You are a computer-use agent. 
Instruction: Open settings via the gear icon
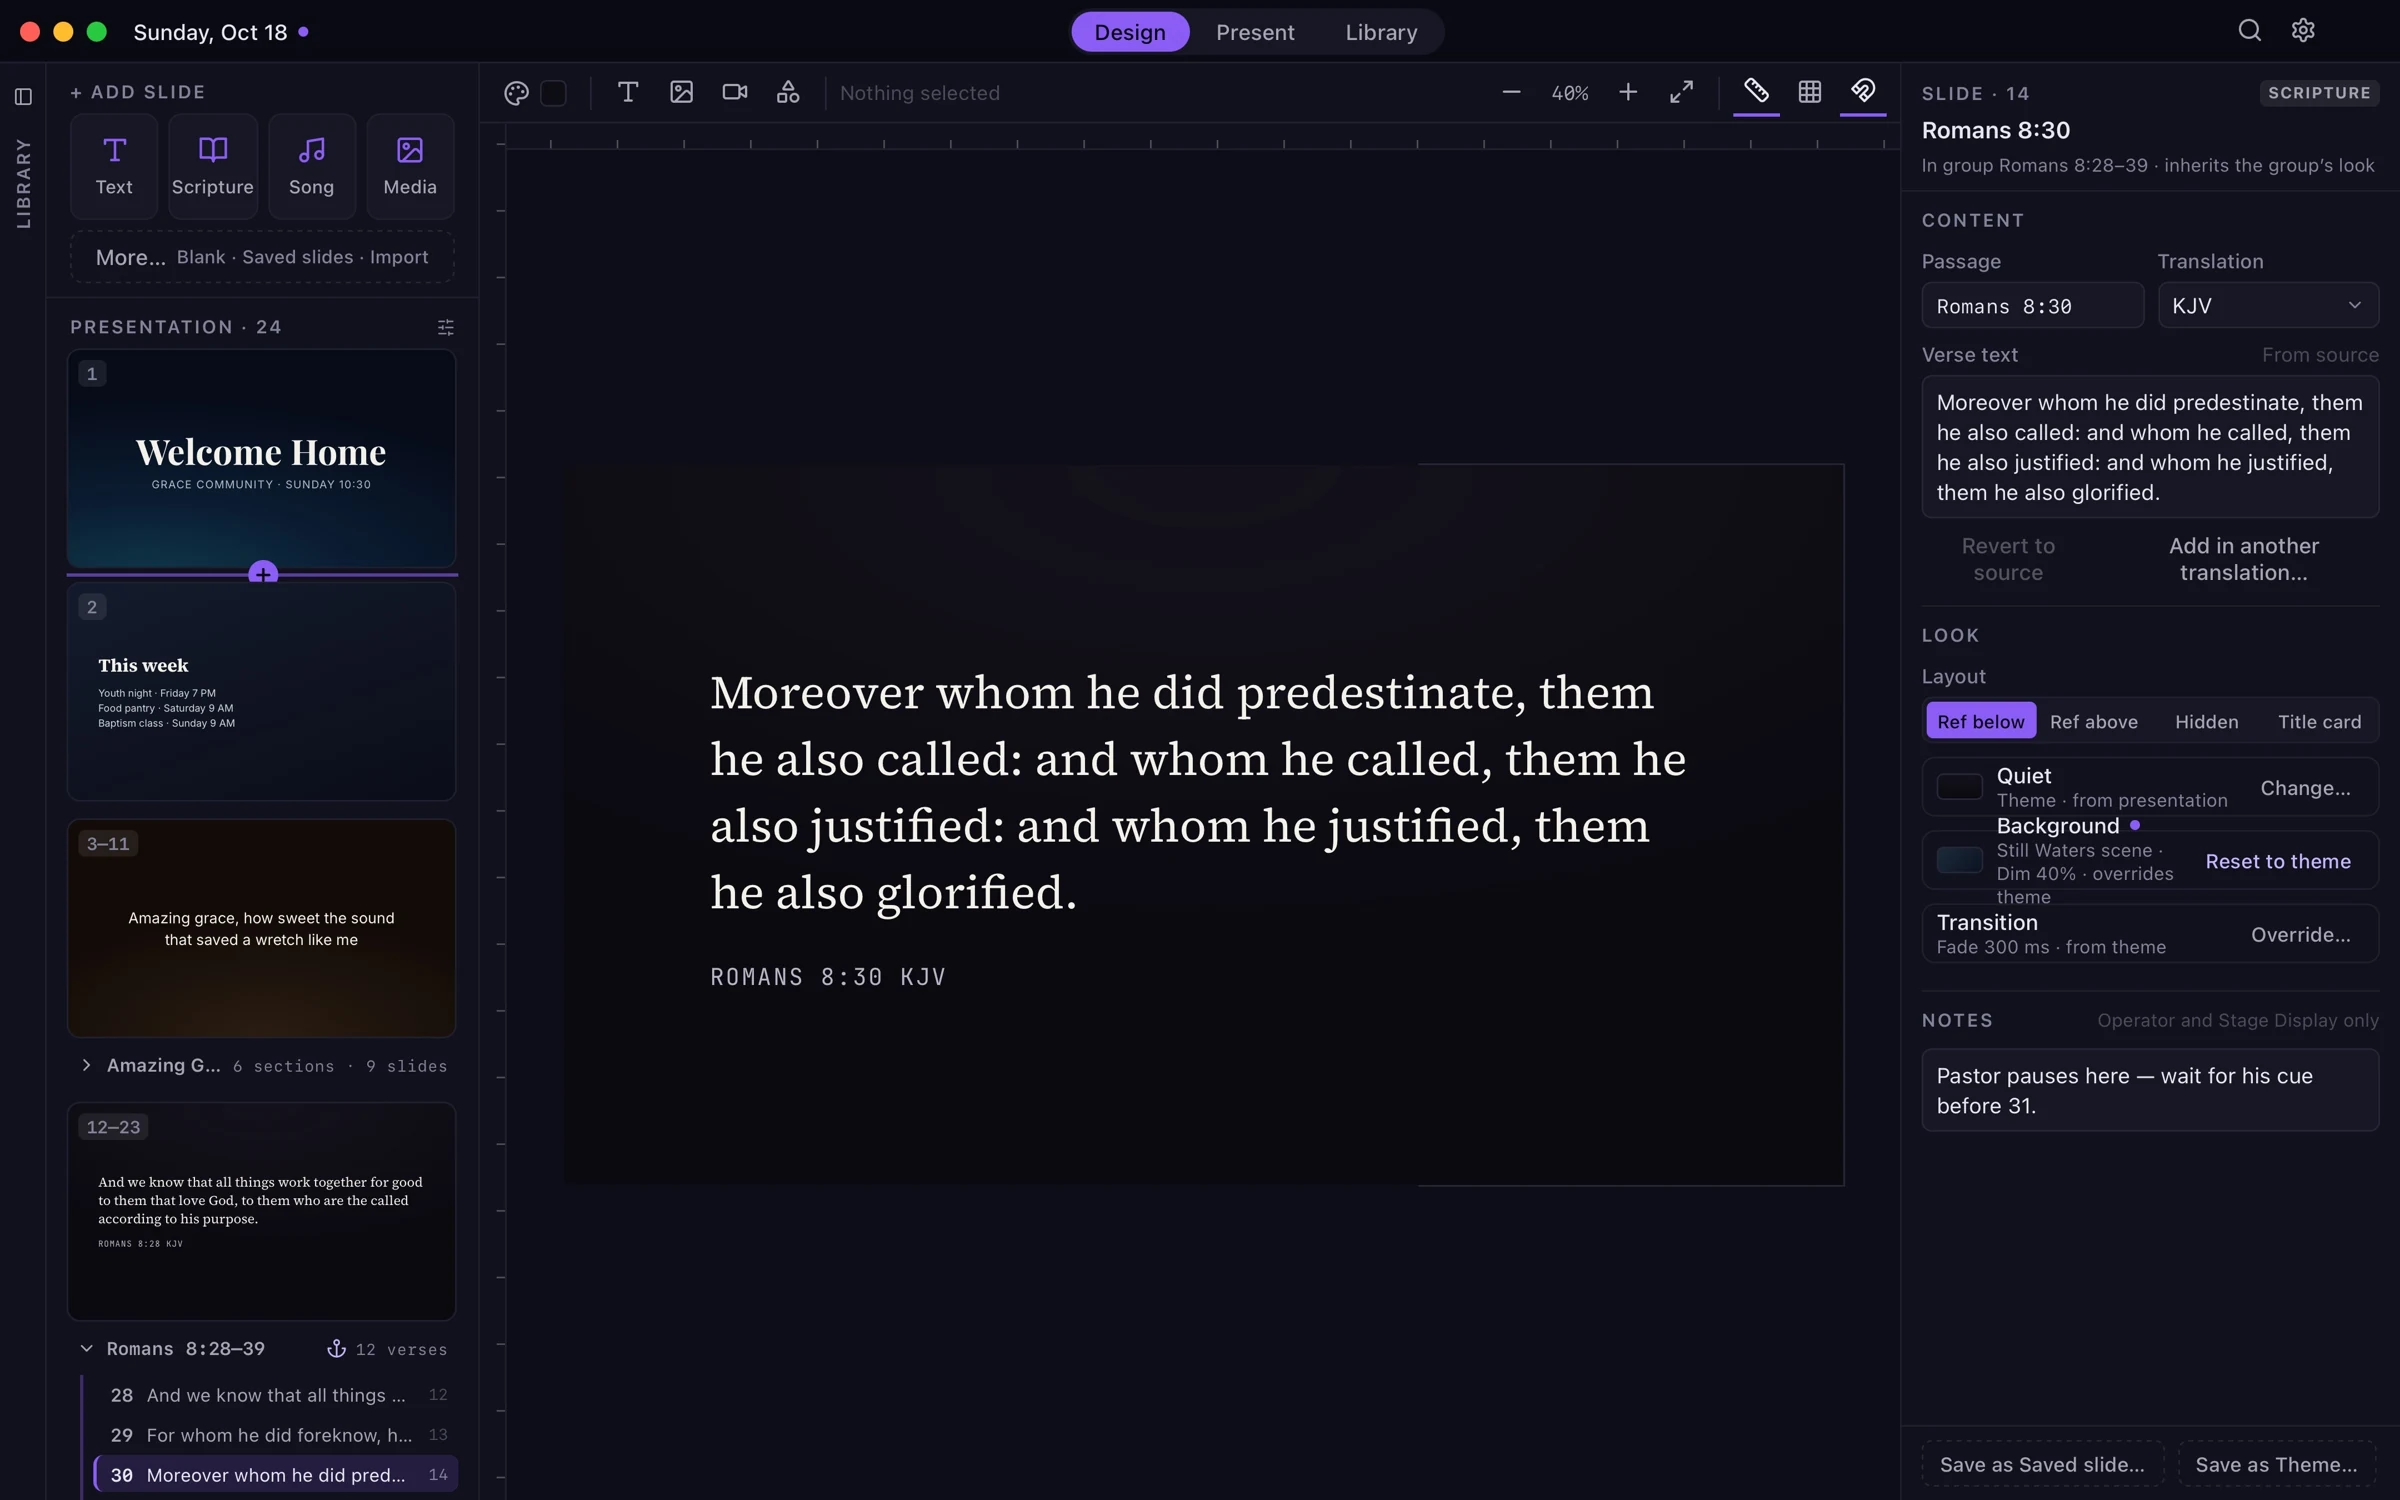click(x=2303, y=31)
